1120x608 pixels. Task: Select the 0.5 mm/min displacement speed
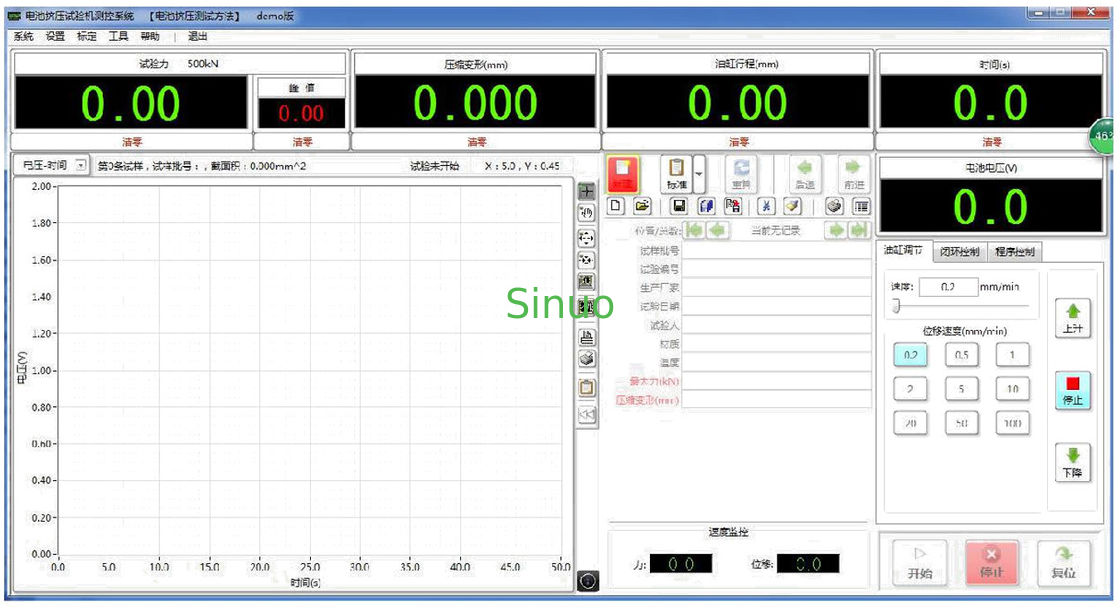pos(961,355)
